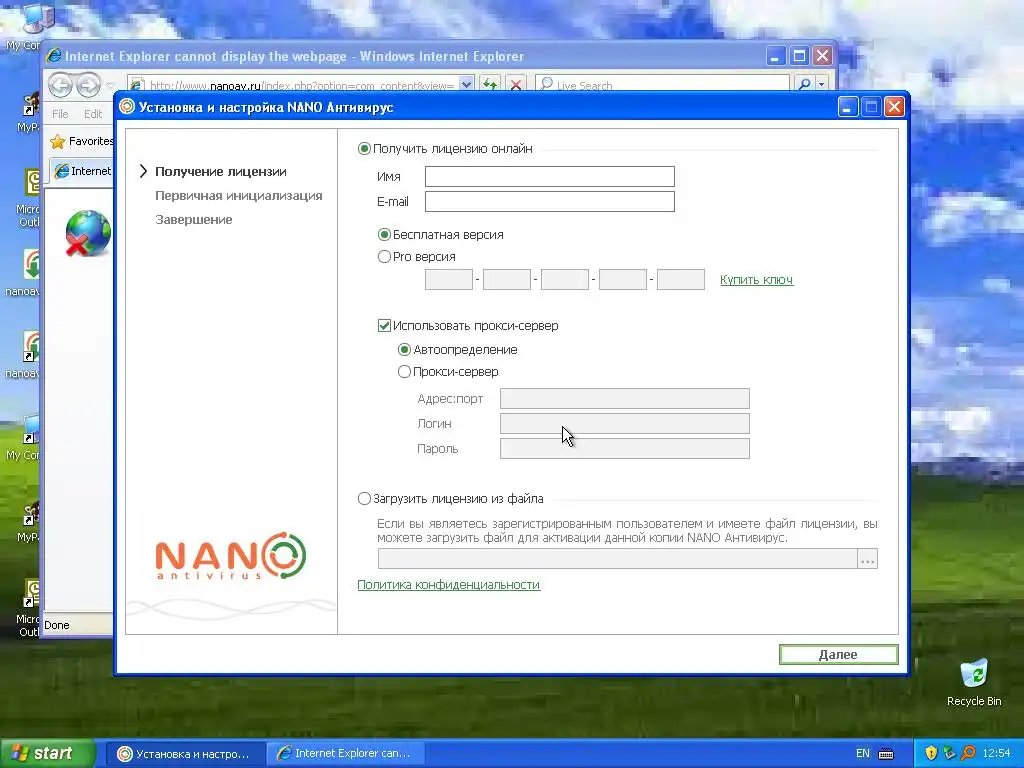1024x768 pixels.
Task: Close the NANO Antivirus setup window
Action: 894,106
